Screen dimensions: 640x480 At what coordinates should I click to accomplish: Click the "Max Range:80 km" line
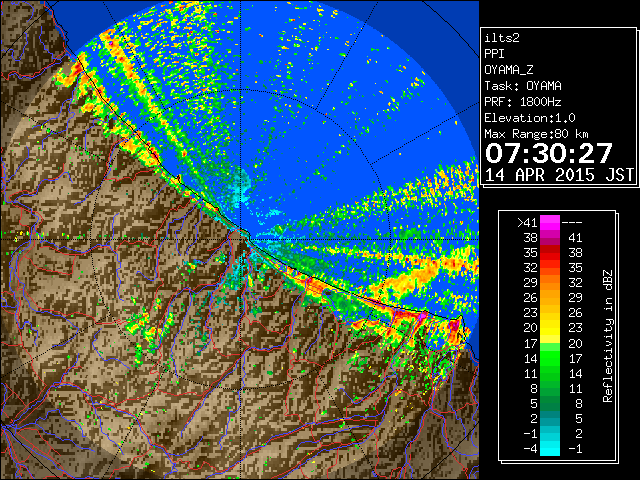coord(536,134)
